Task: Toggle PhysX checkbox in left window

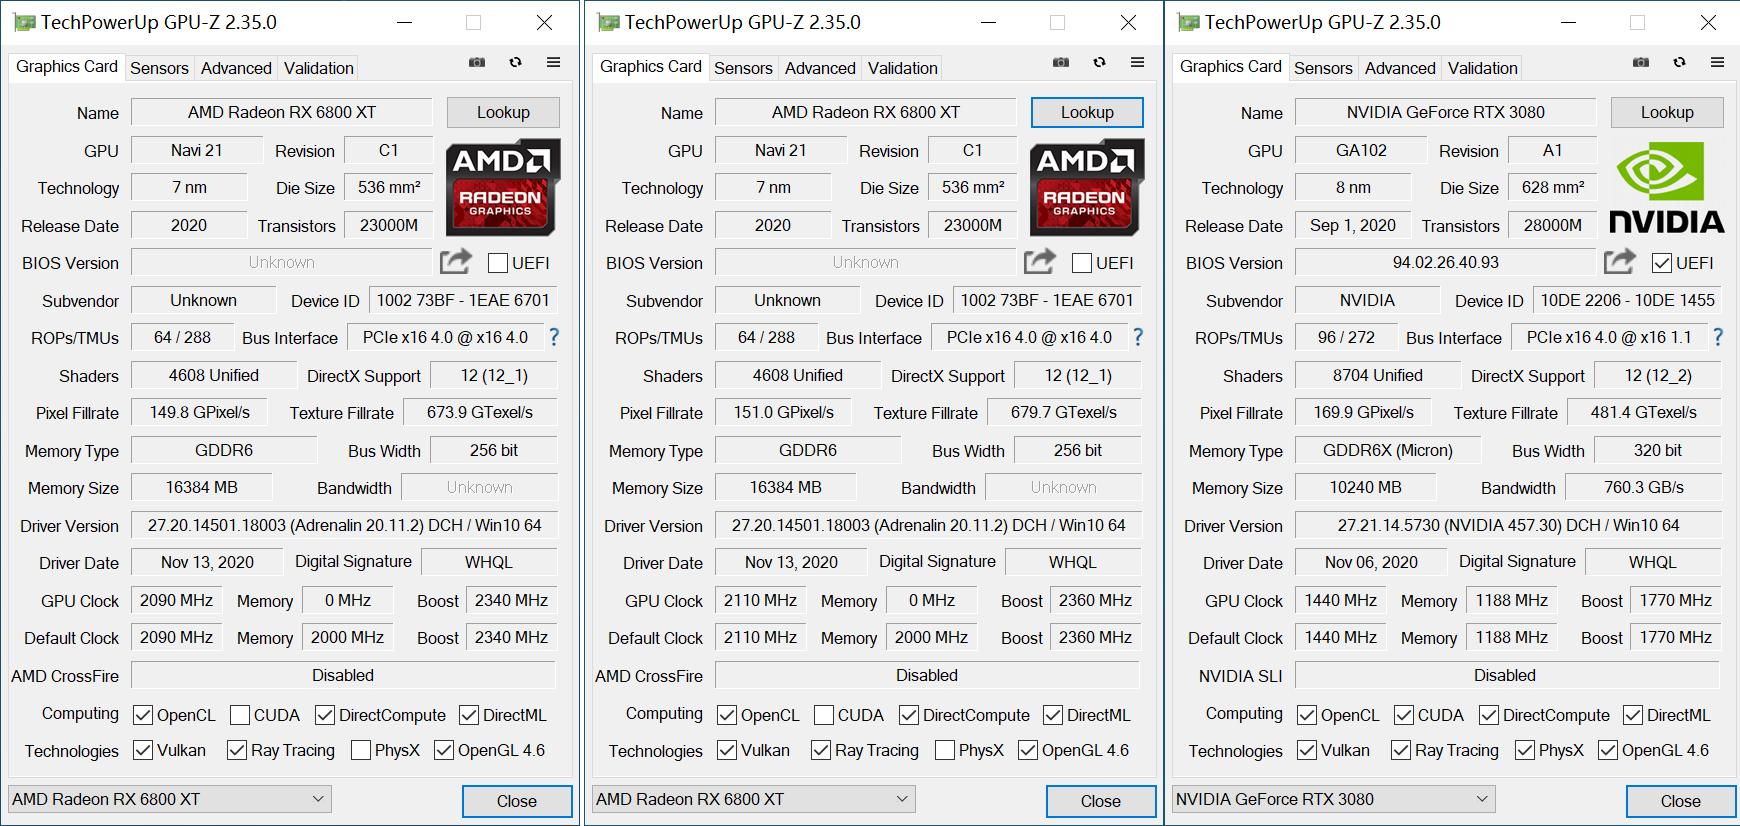Action: tap(361, 750)
